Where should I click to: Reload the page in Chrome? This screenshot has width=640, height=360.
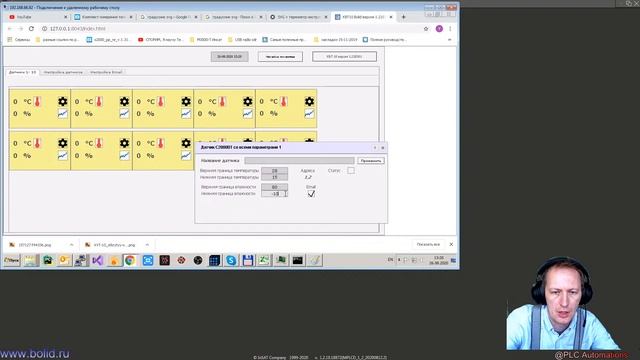coord(31,29)
